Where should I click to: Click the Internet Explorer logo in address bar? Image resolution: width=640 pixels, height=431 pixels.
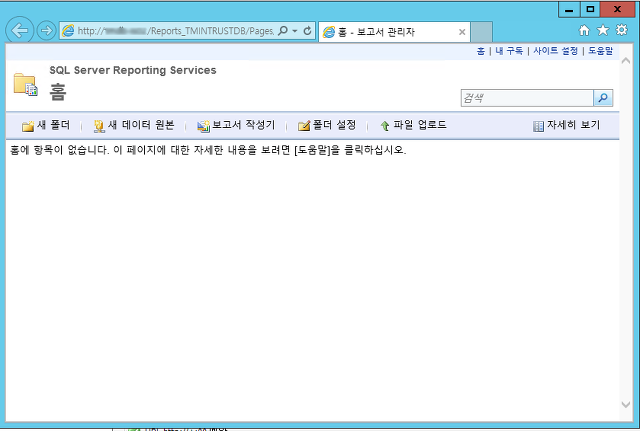(x=68, y=31)
